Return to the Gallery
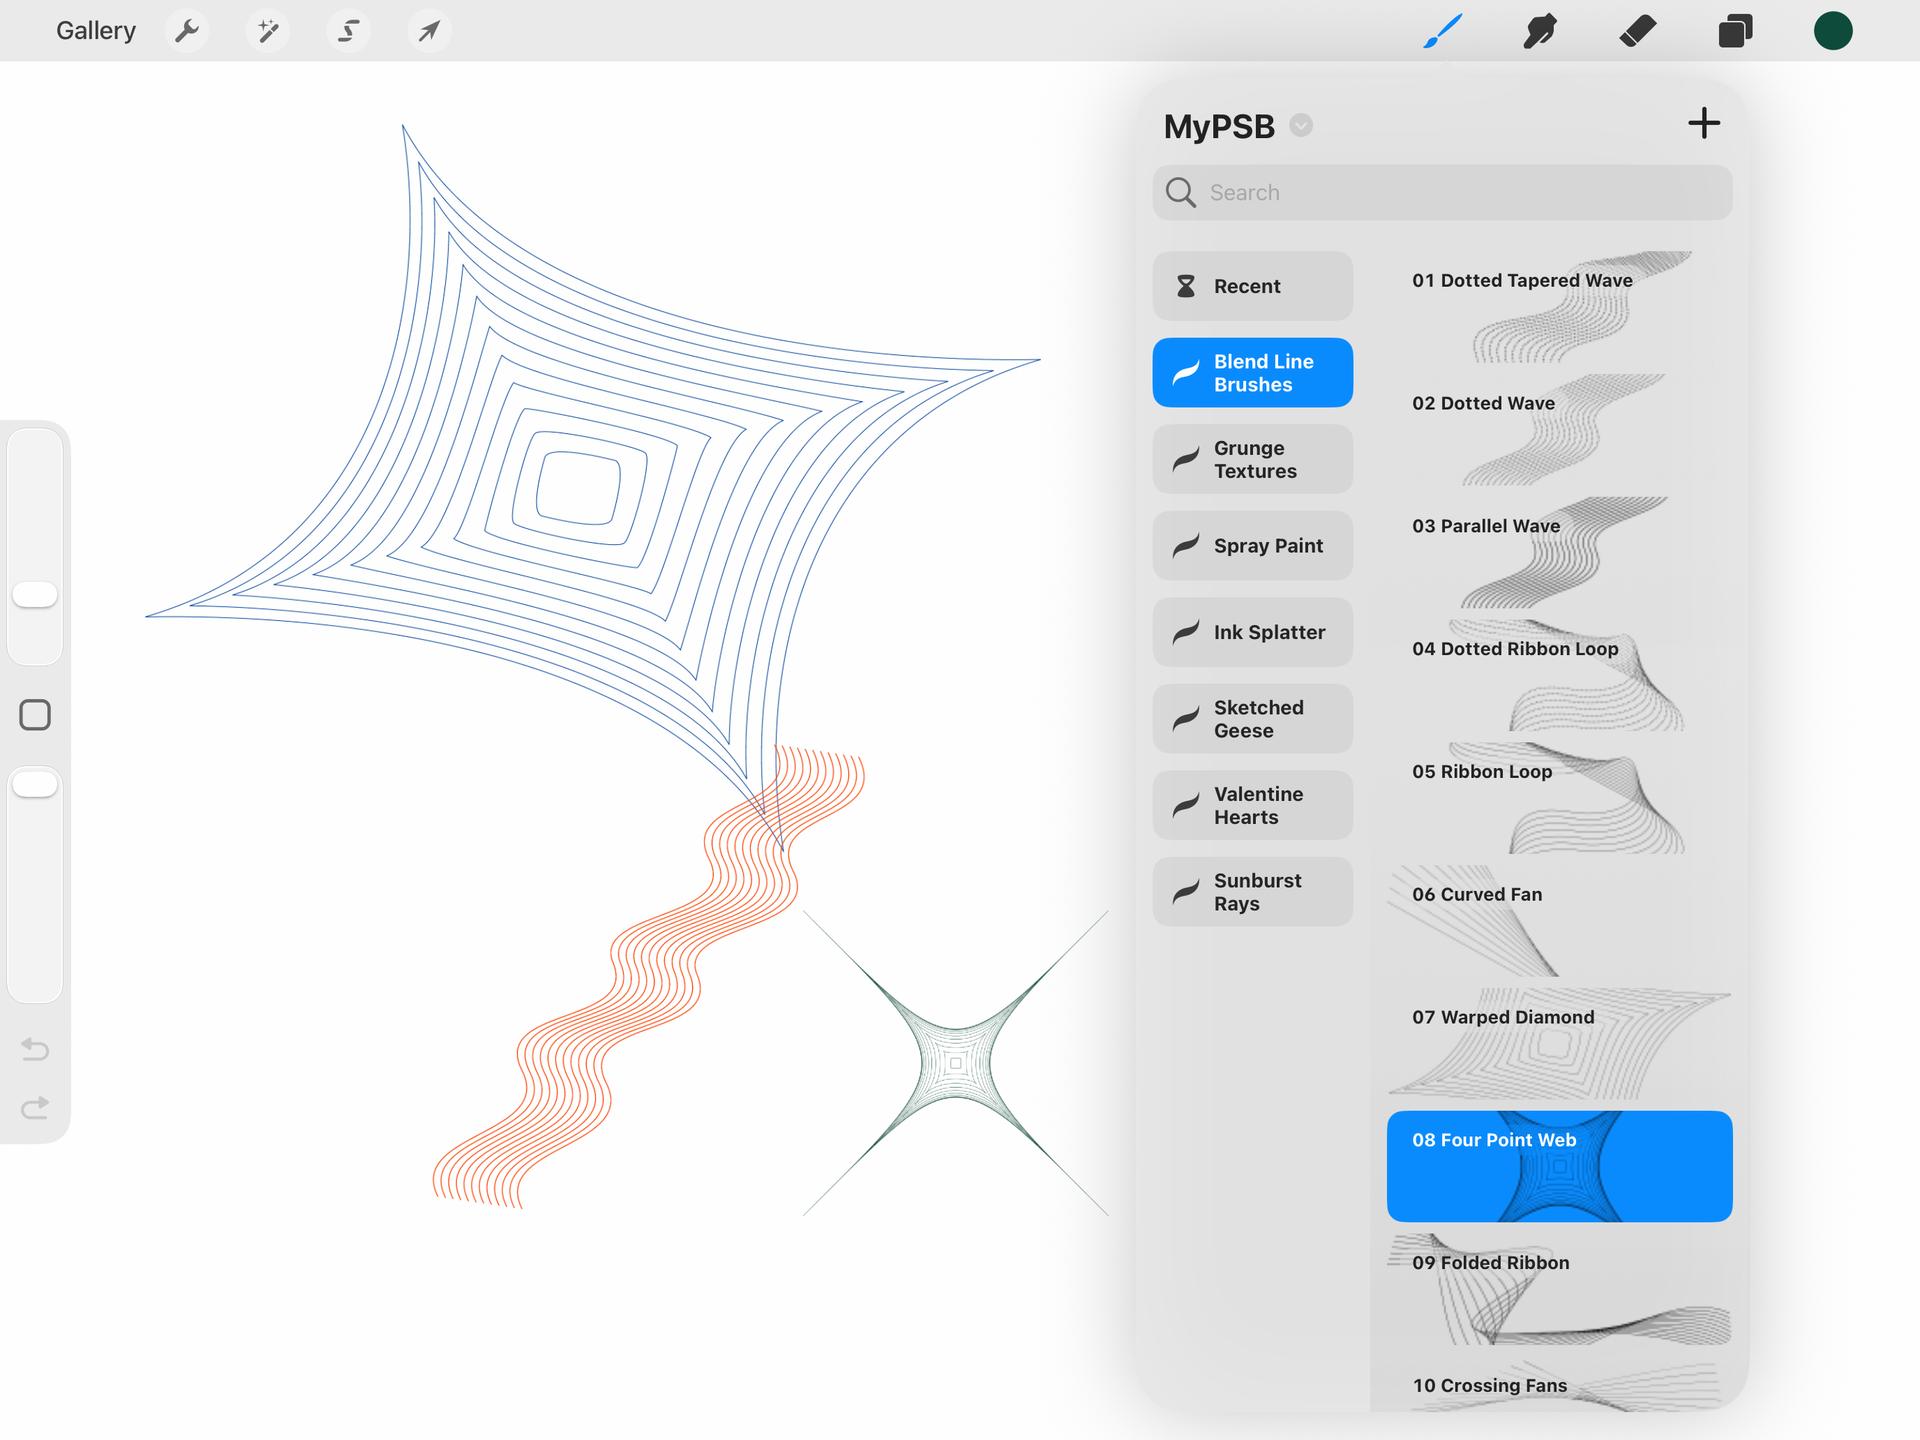This screenshot has width=1920, height=1440. tap(96, 31)
